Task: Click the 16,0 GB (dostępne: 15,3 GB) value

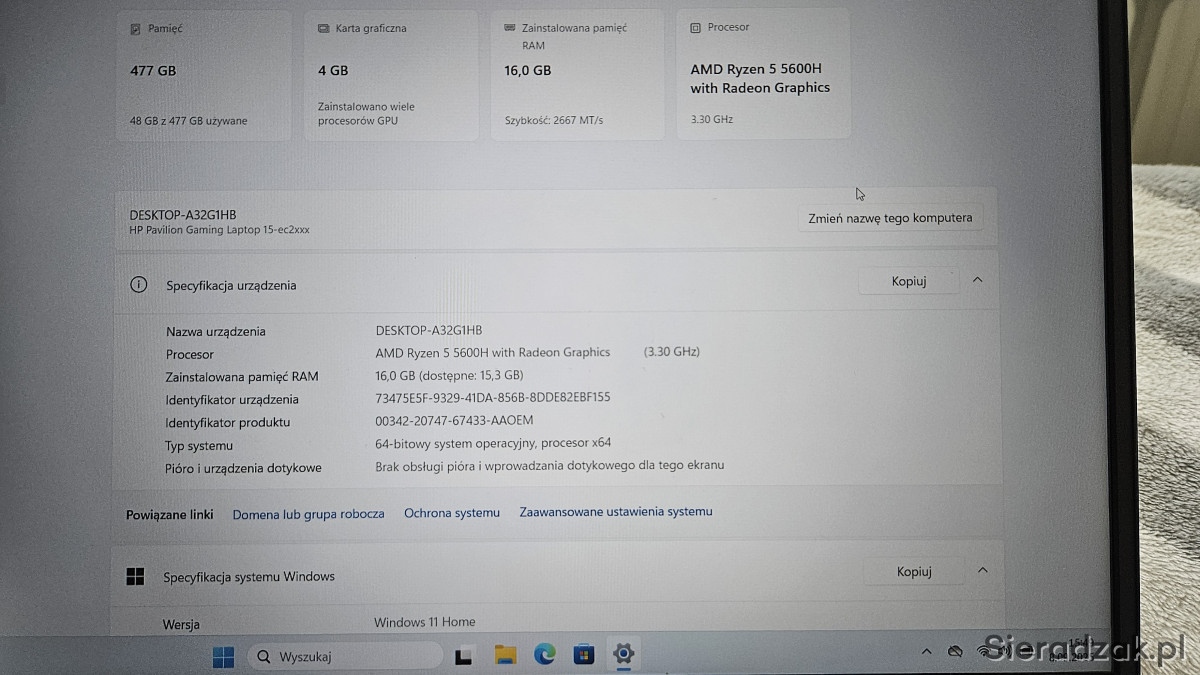Action: click(449, 376)
